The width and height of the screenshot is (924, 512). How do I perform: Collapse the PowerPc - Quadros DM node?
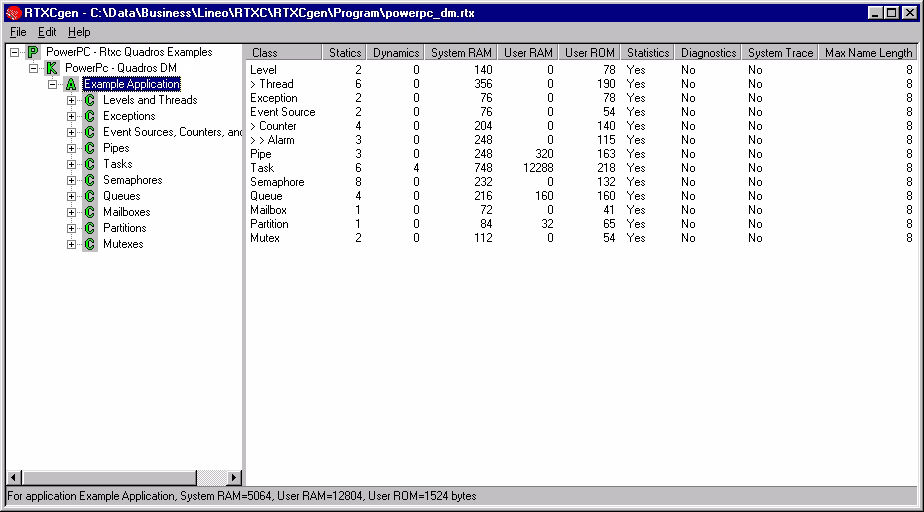click(x=34, y=68)
